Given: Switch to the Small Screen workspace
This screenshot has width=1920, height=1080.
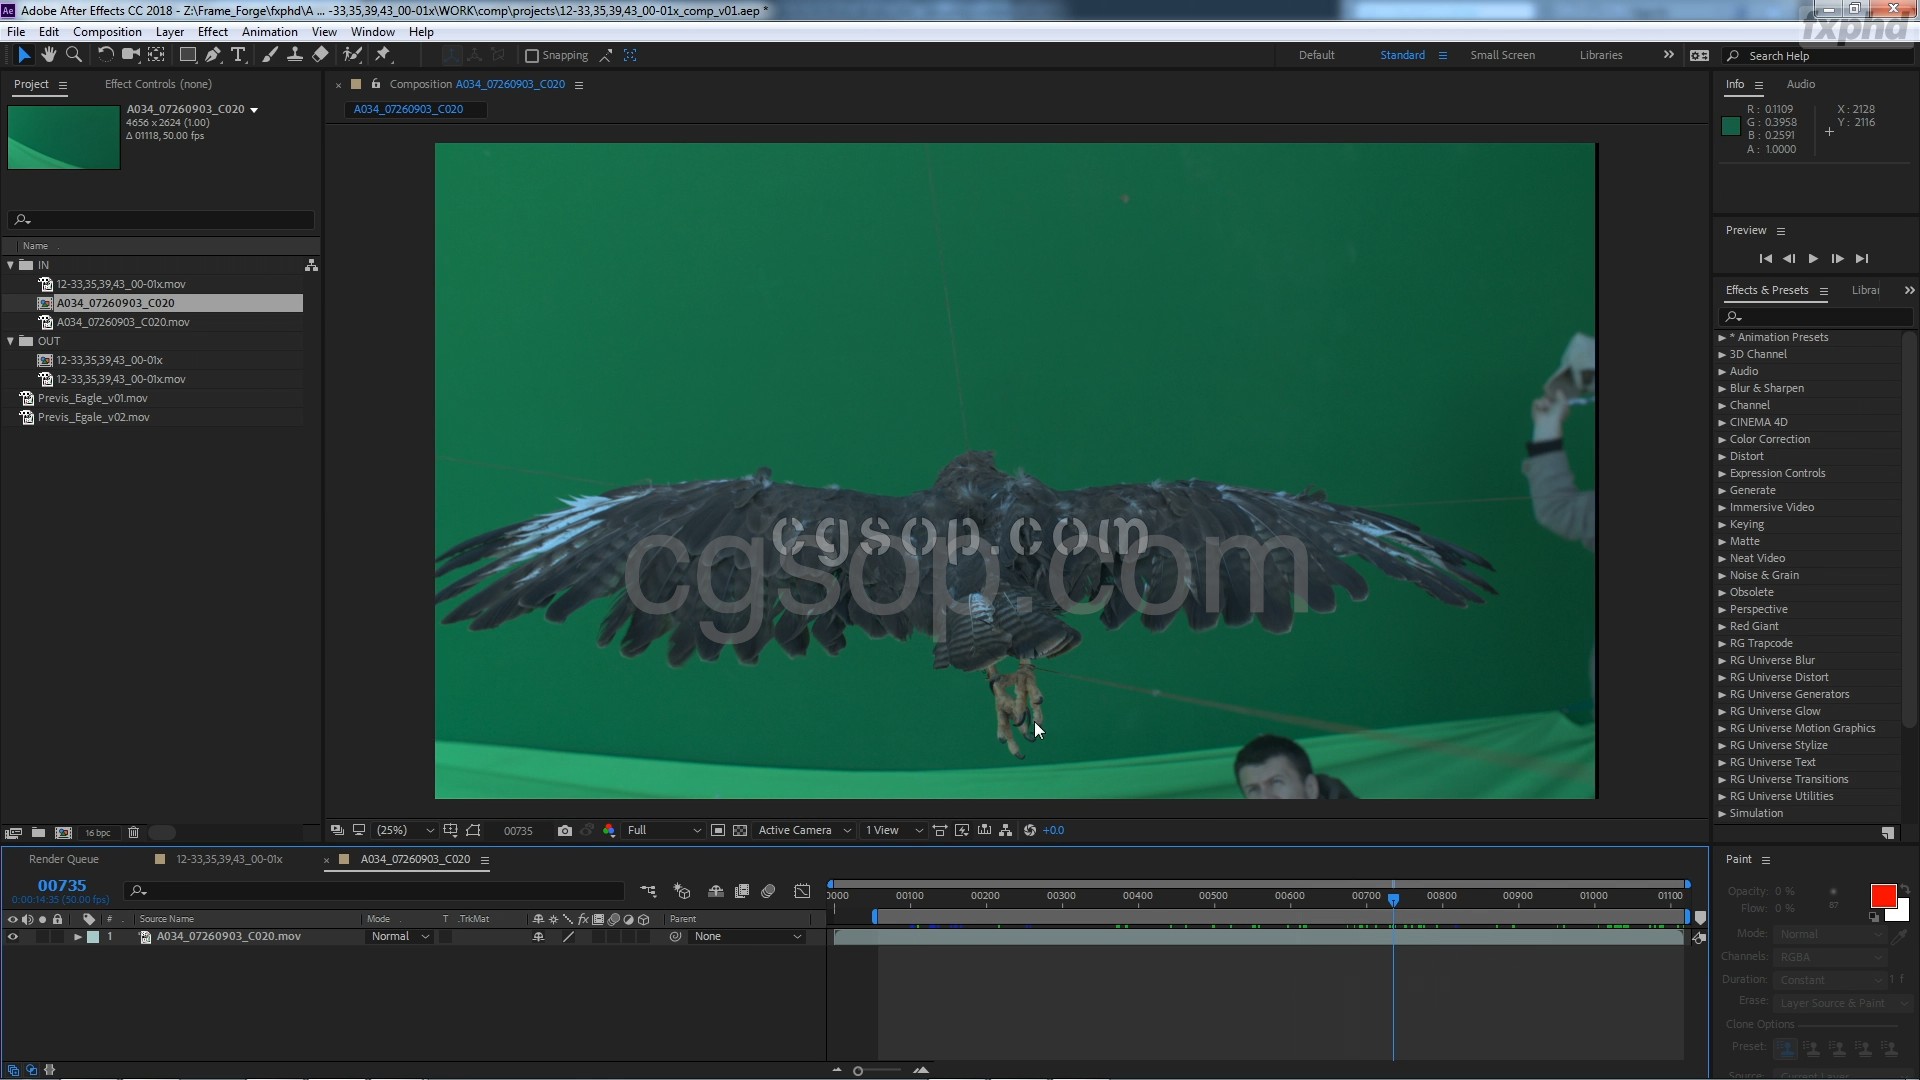Looking at the screenshot, I should tap(1502, 55).
